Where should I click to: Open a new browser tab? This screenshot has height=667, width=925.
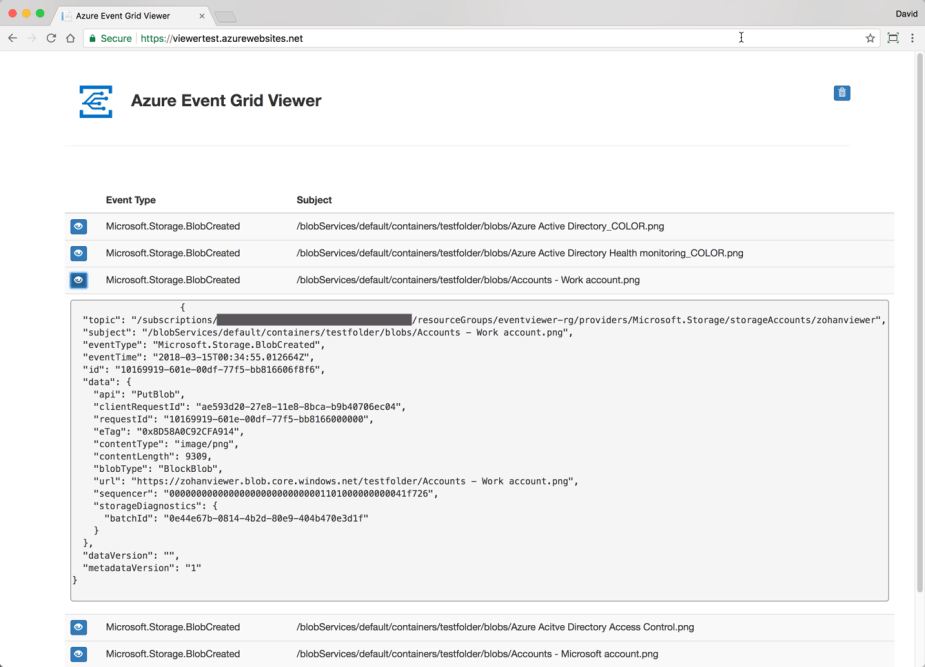coord(224,15)
